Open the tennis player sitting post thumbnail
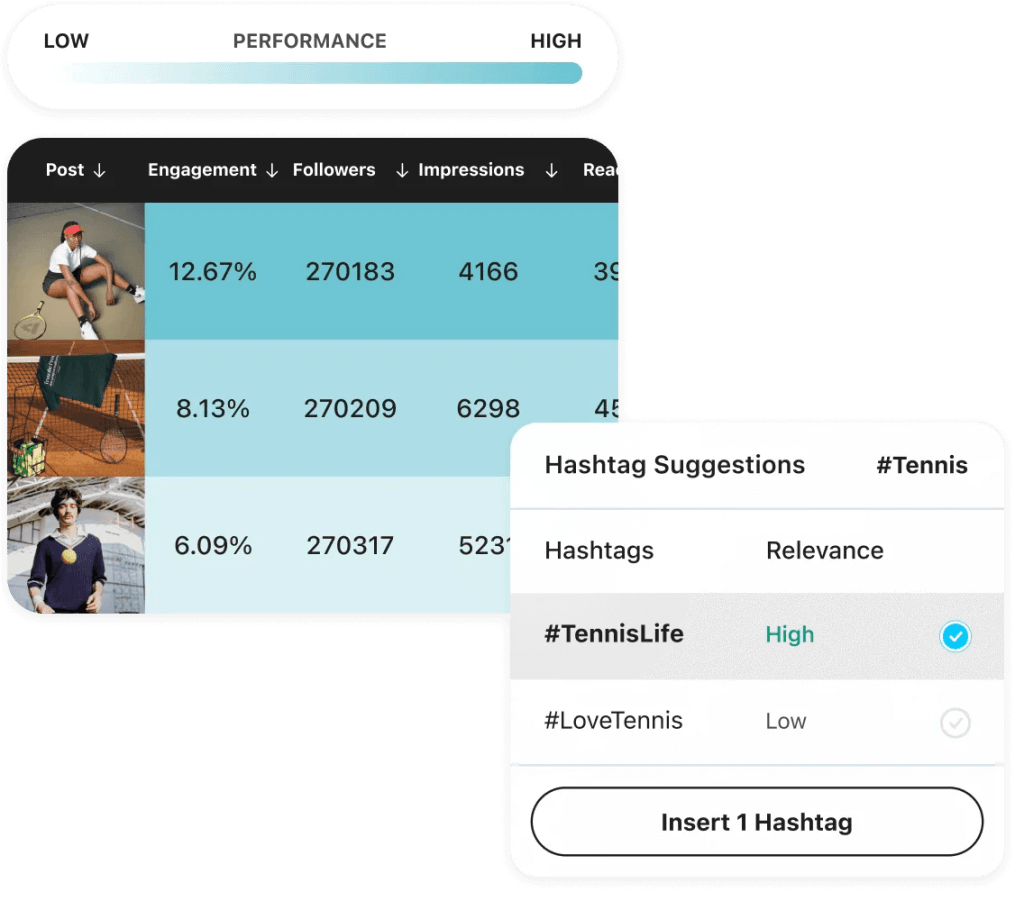 coord(76,271)
